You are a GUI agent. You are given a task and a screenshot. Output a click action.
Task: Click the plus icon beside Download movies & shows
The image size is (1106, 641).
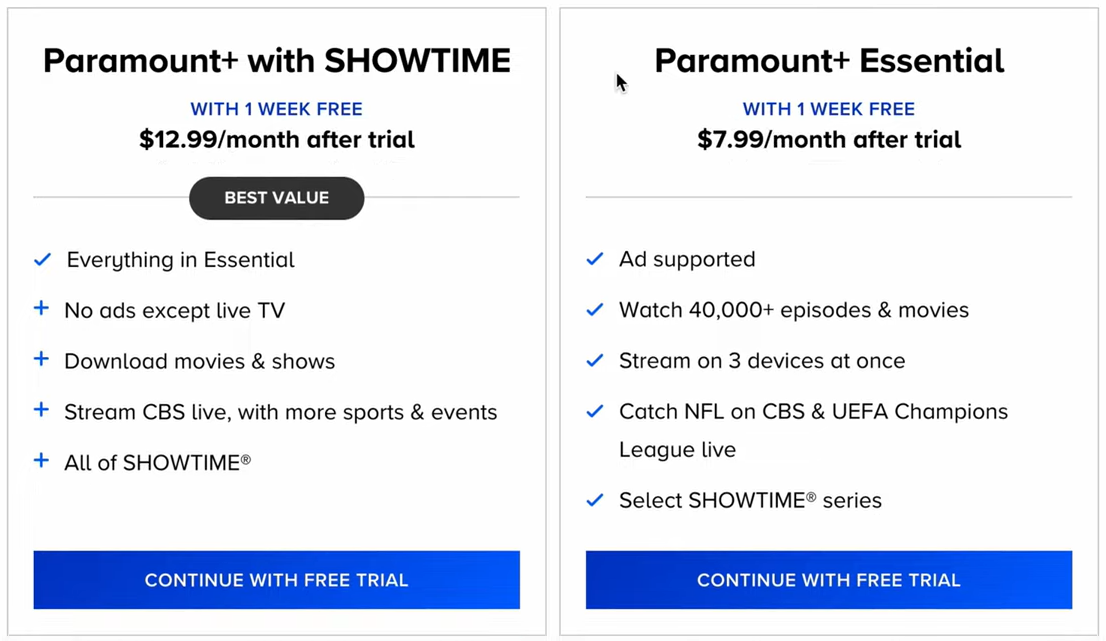coord(42,361)
